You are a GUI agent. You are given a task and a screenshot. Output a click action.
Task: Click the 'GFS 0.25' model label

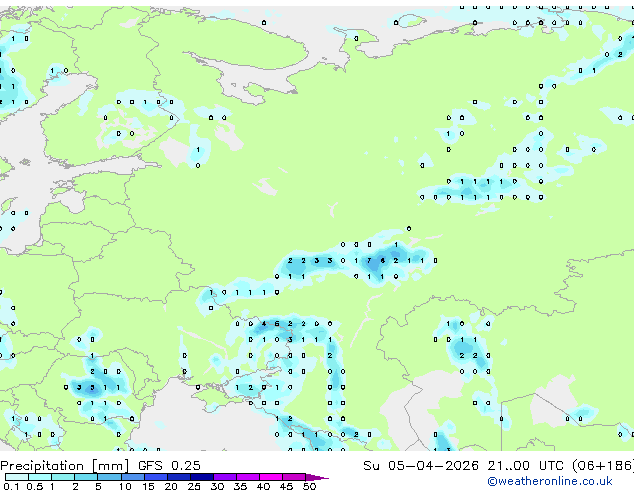169,466
